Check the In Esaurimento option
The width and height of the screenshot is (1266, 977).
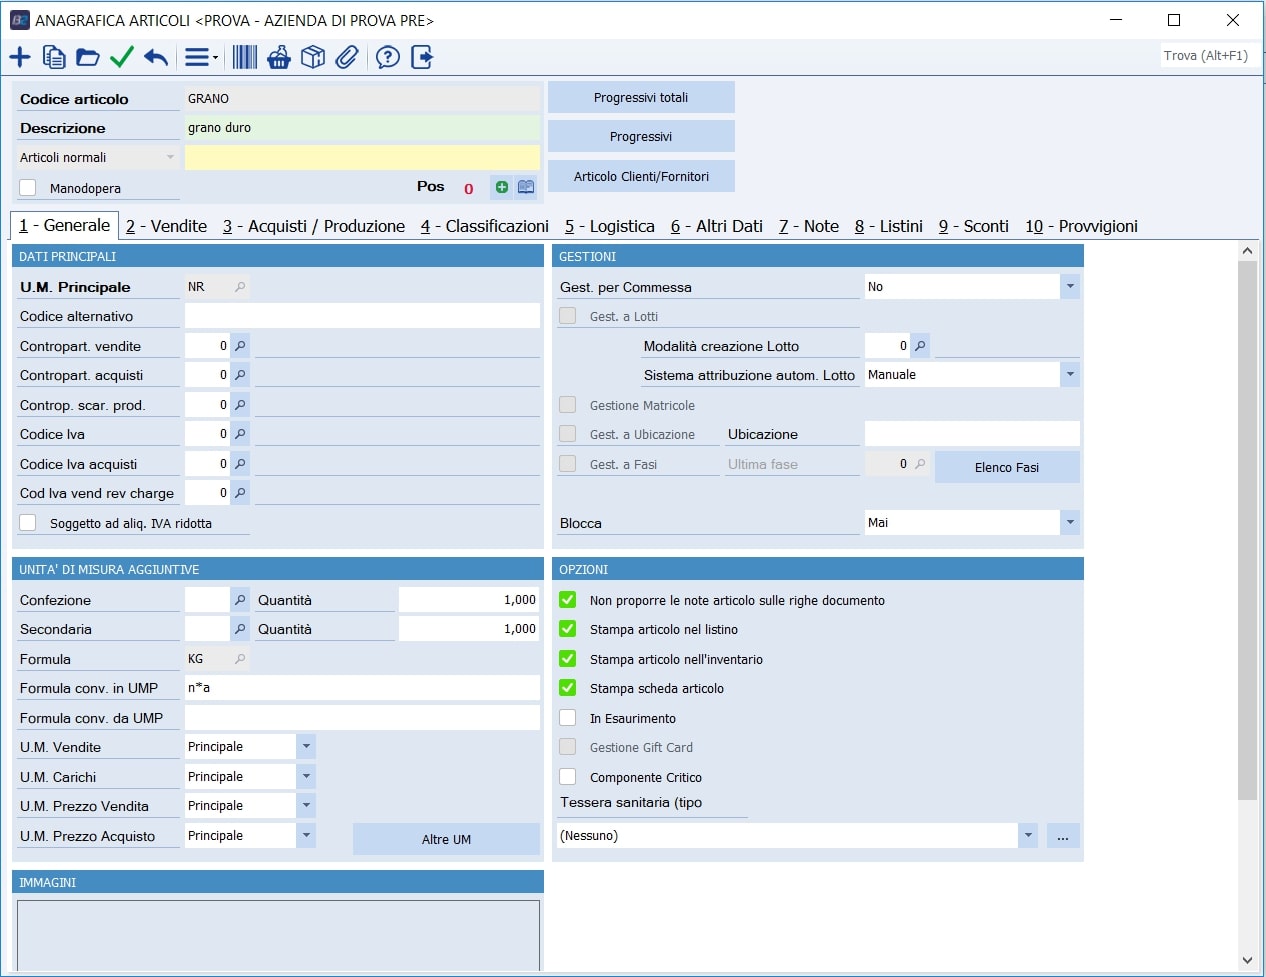568,718
